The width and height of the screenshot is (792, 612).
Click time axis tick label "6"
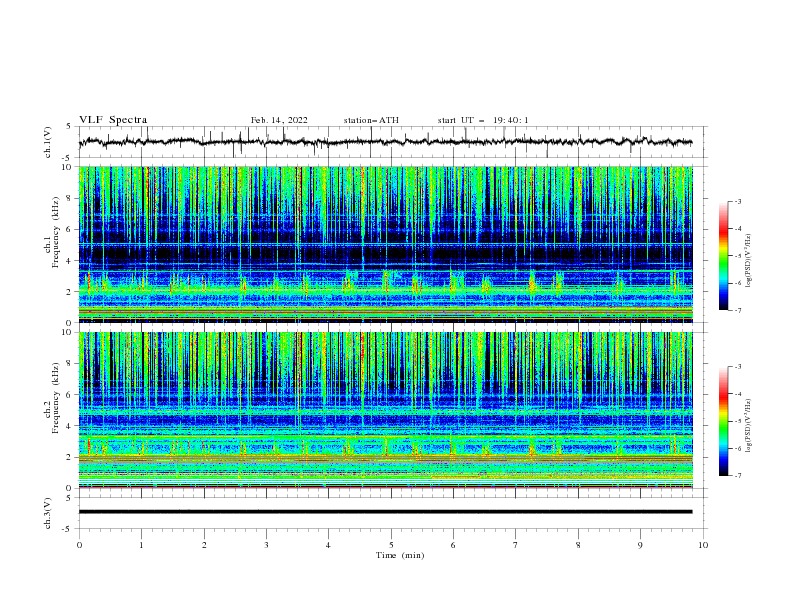click(x=453, y=545)
